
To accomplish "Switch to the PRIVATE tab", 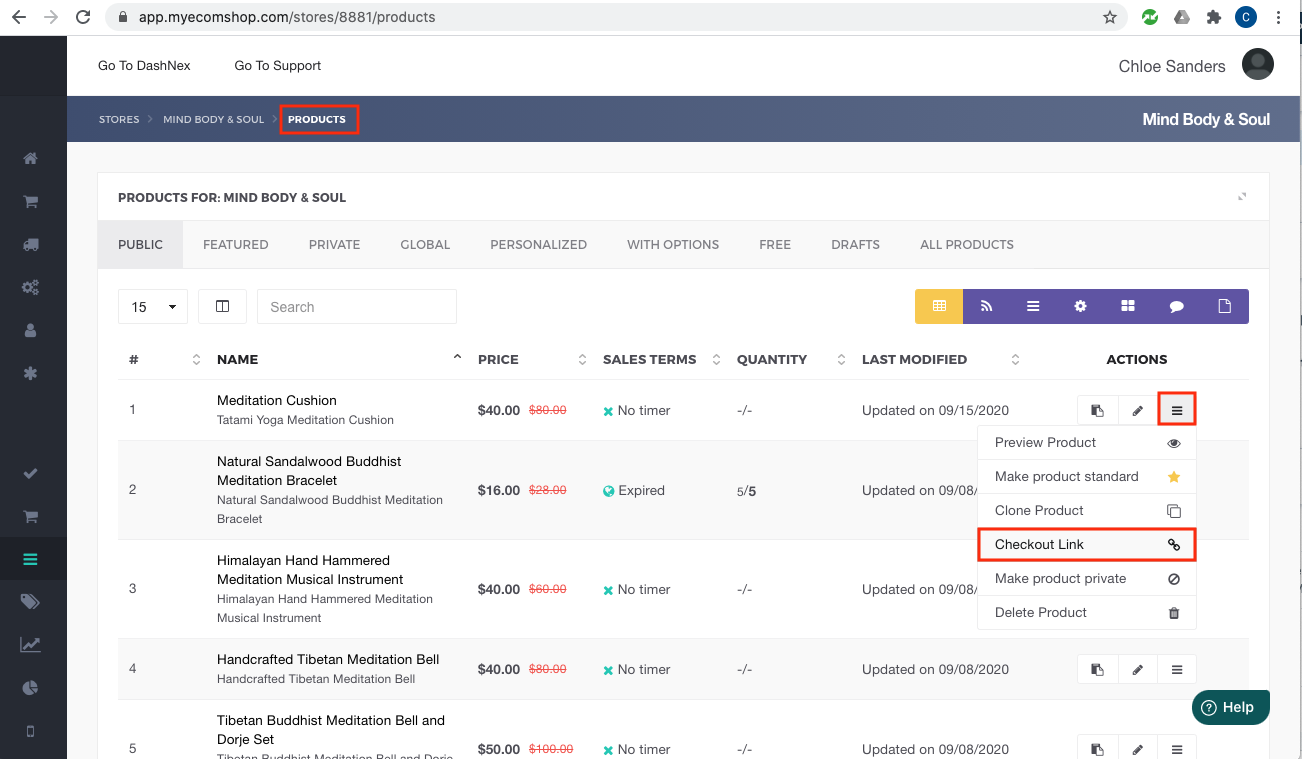I will [x=334, y=244].
